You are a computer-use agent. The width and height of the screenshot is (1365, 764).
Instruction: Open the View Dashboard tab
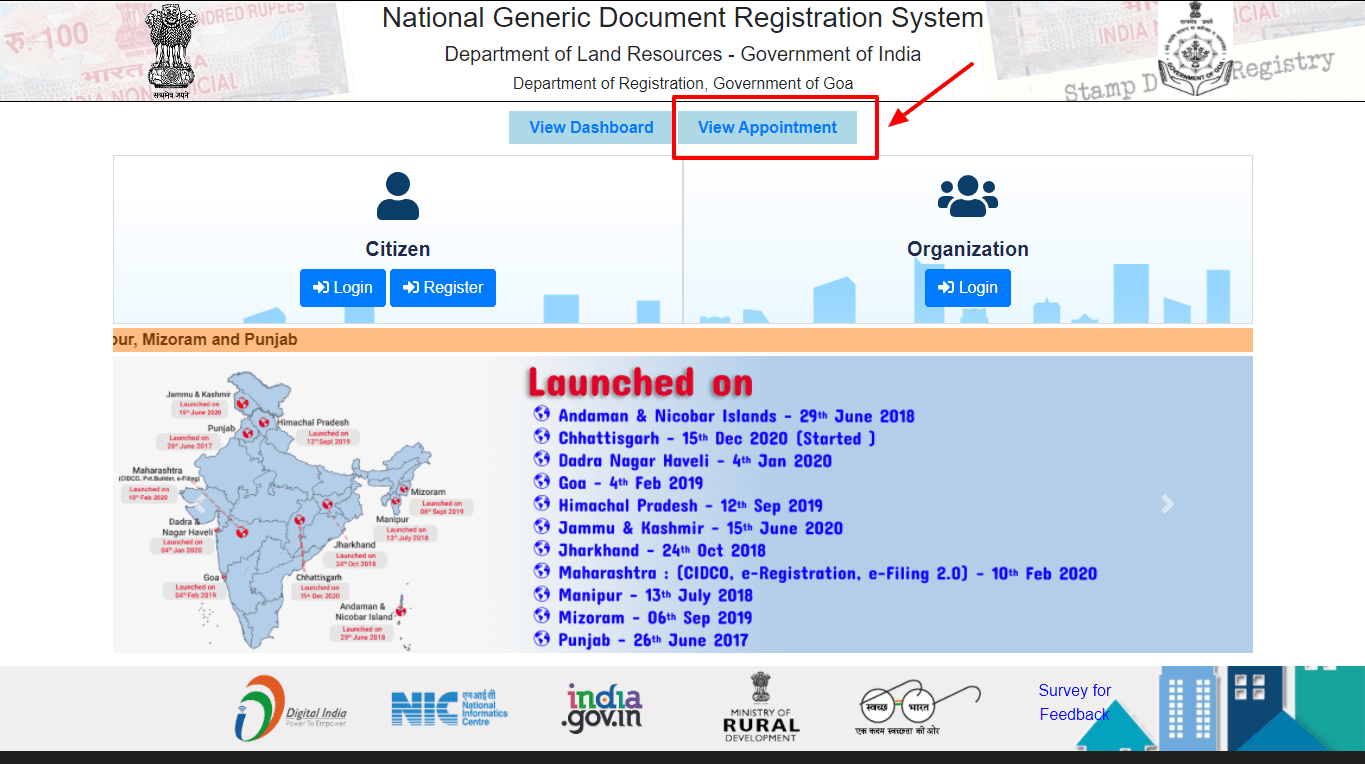[591, 127]
